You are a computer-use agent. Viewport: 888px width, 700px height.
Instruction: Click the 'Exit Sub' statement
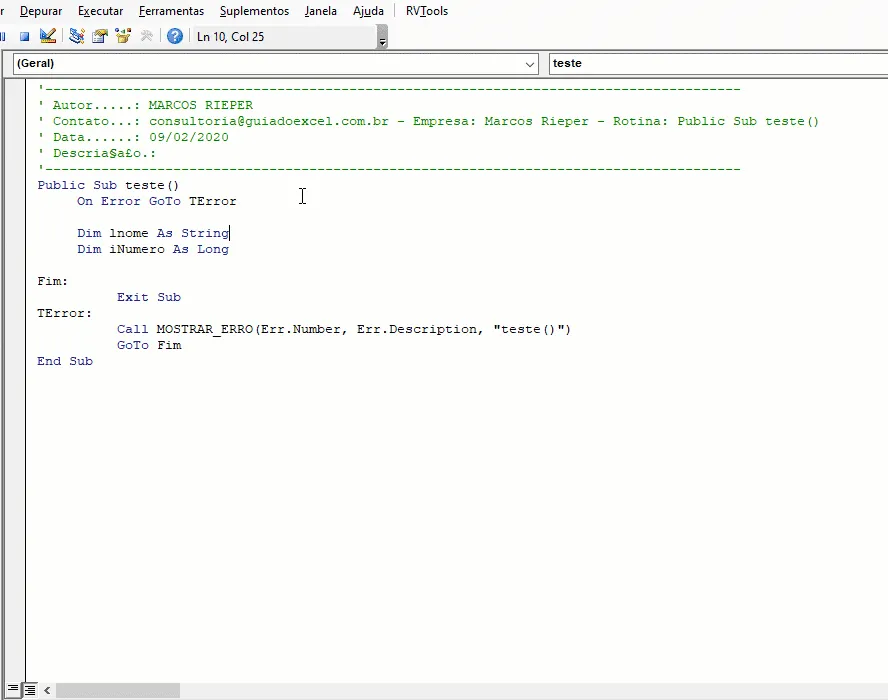click(149, 297)
